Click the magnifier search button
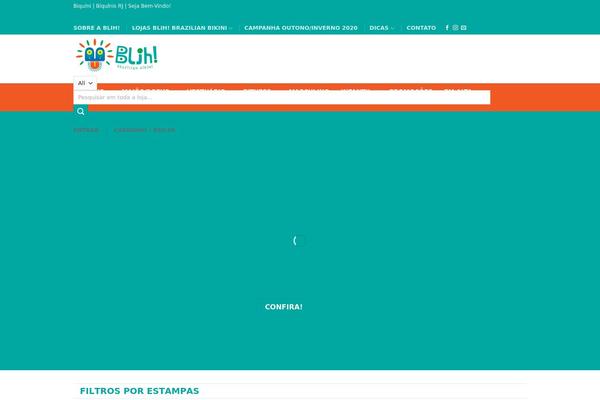 pyautogui.click(x=80, y=111)
